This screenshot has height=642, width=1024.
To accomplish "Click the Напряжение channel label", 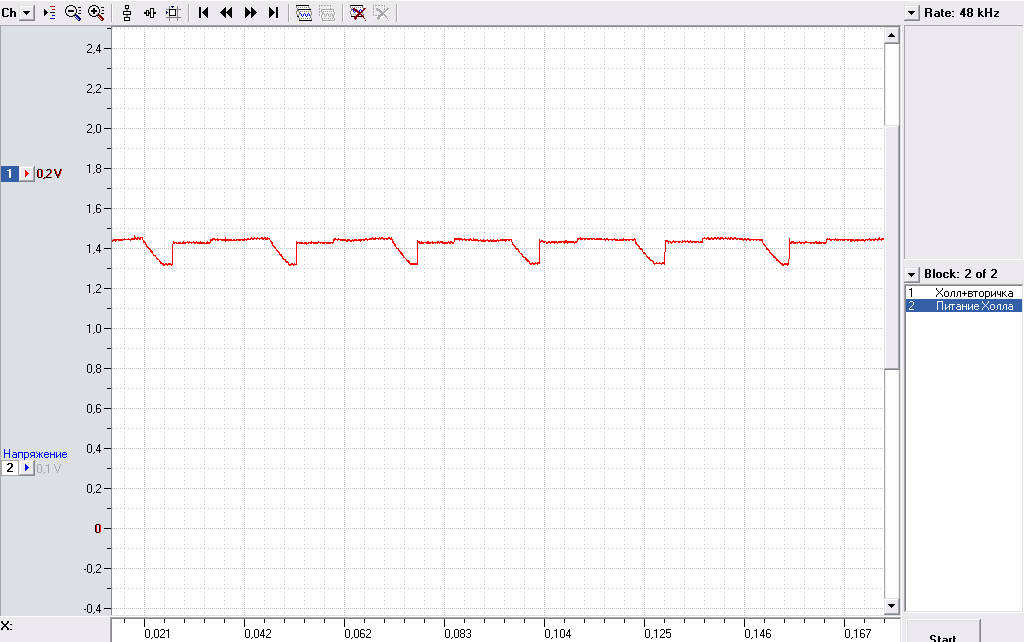I will click(35, 454).
